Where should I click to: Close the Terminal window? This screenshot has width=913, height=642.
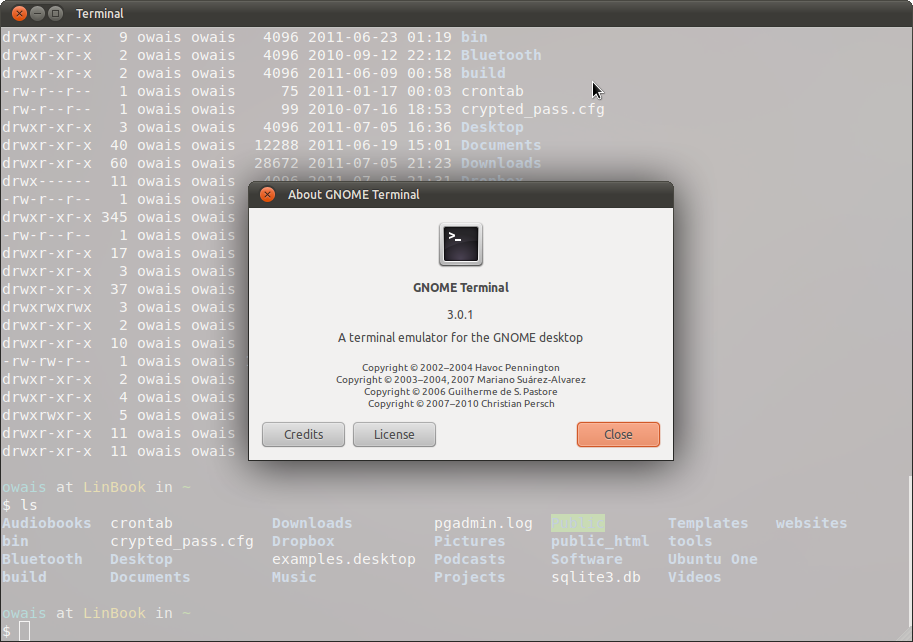(19, 13)
